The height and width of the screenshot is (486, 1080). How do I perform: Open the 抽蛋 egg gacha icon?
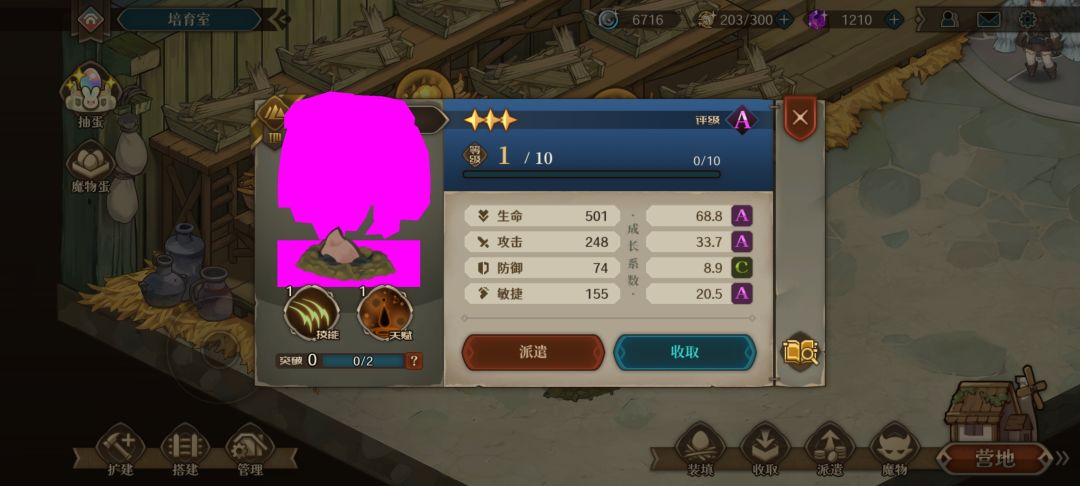pyautogui.click(x=91, y=94)
